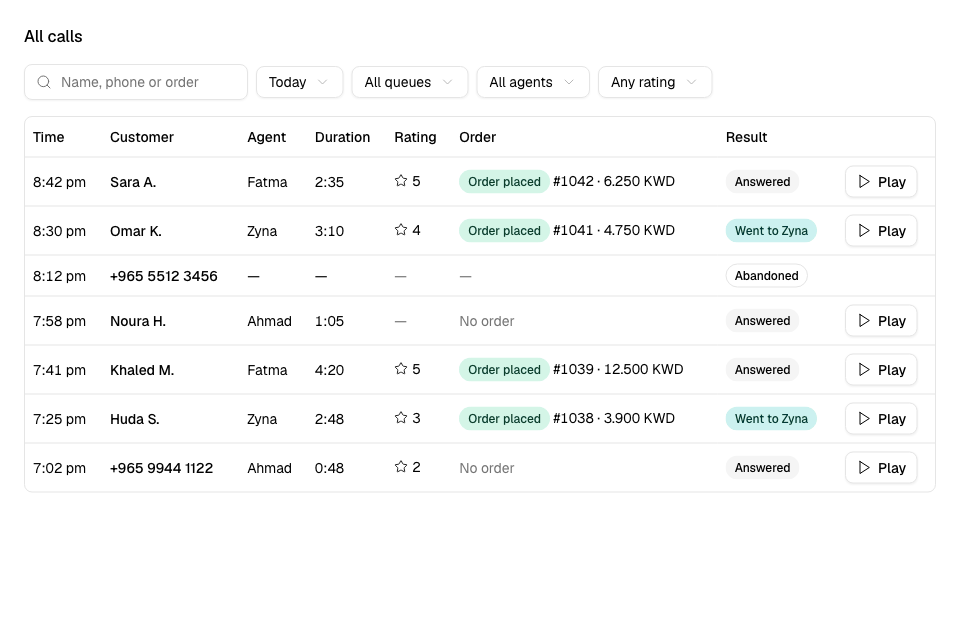Expand the All agents filter
Screen dimensions: 960x640
[533, 82]
